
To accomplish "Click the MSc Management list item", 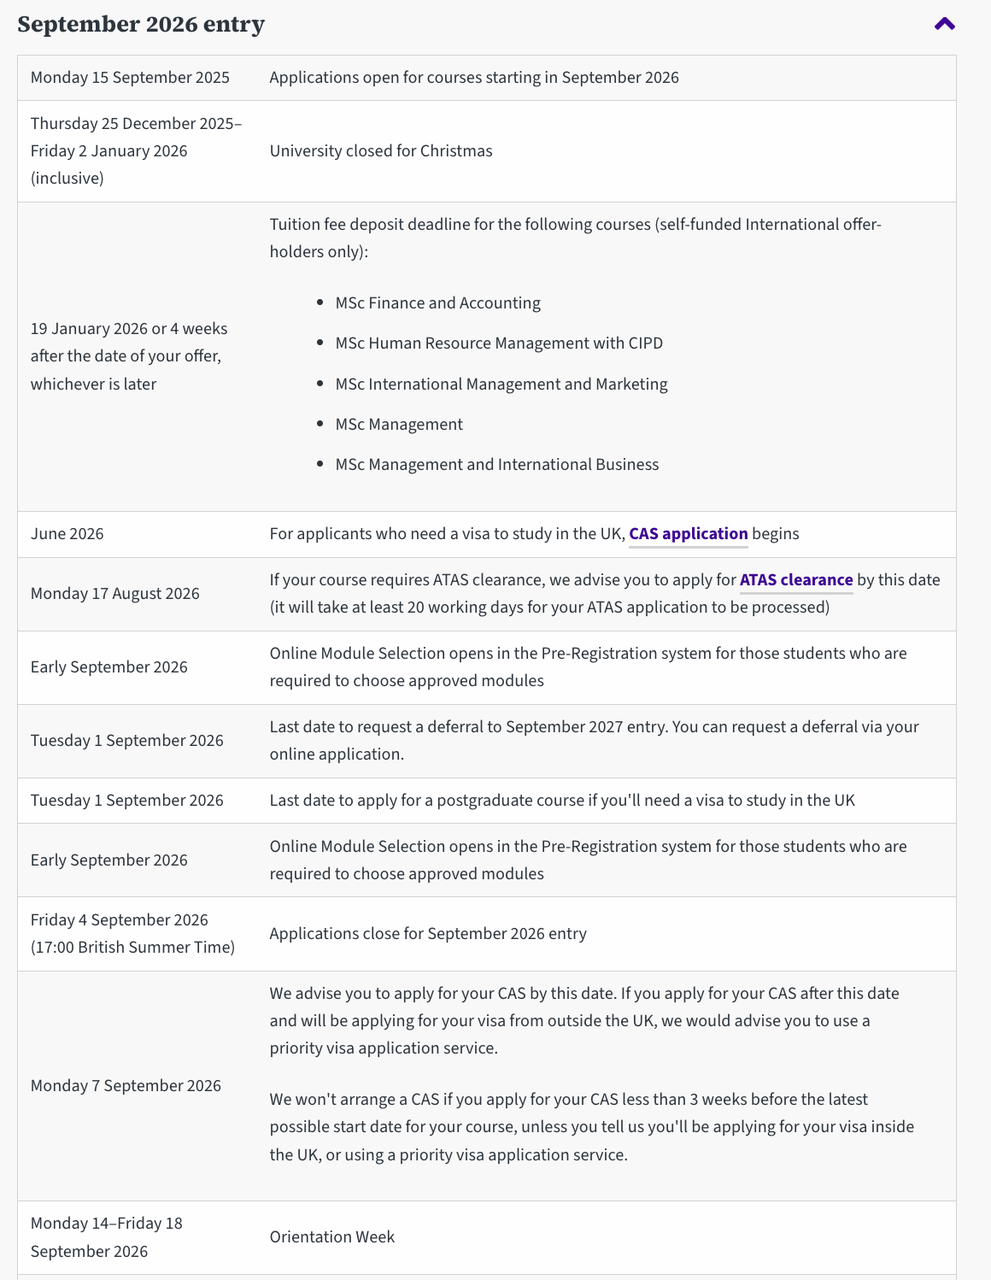I will click(399, 424).
